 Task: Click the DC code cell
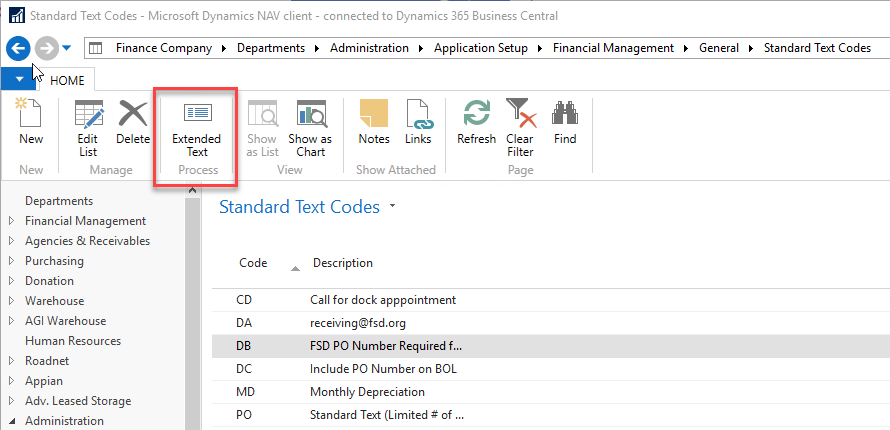[244, 369]
